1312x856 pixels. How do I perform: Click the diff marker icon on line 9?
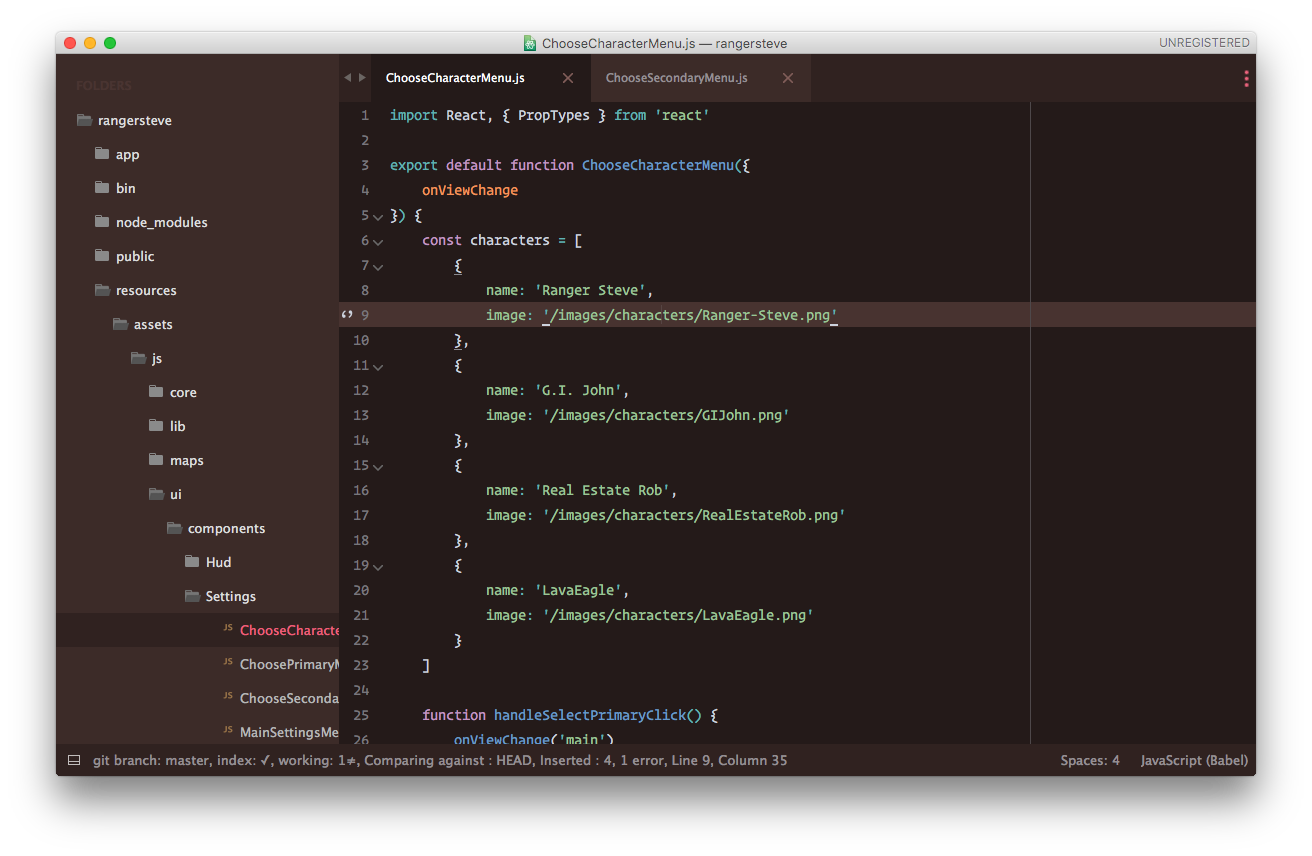pyautogui.click(x=347, y=315)
